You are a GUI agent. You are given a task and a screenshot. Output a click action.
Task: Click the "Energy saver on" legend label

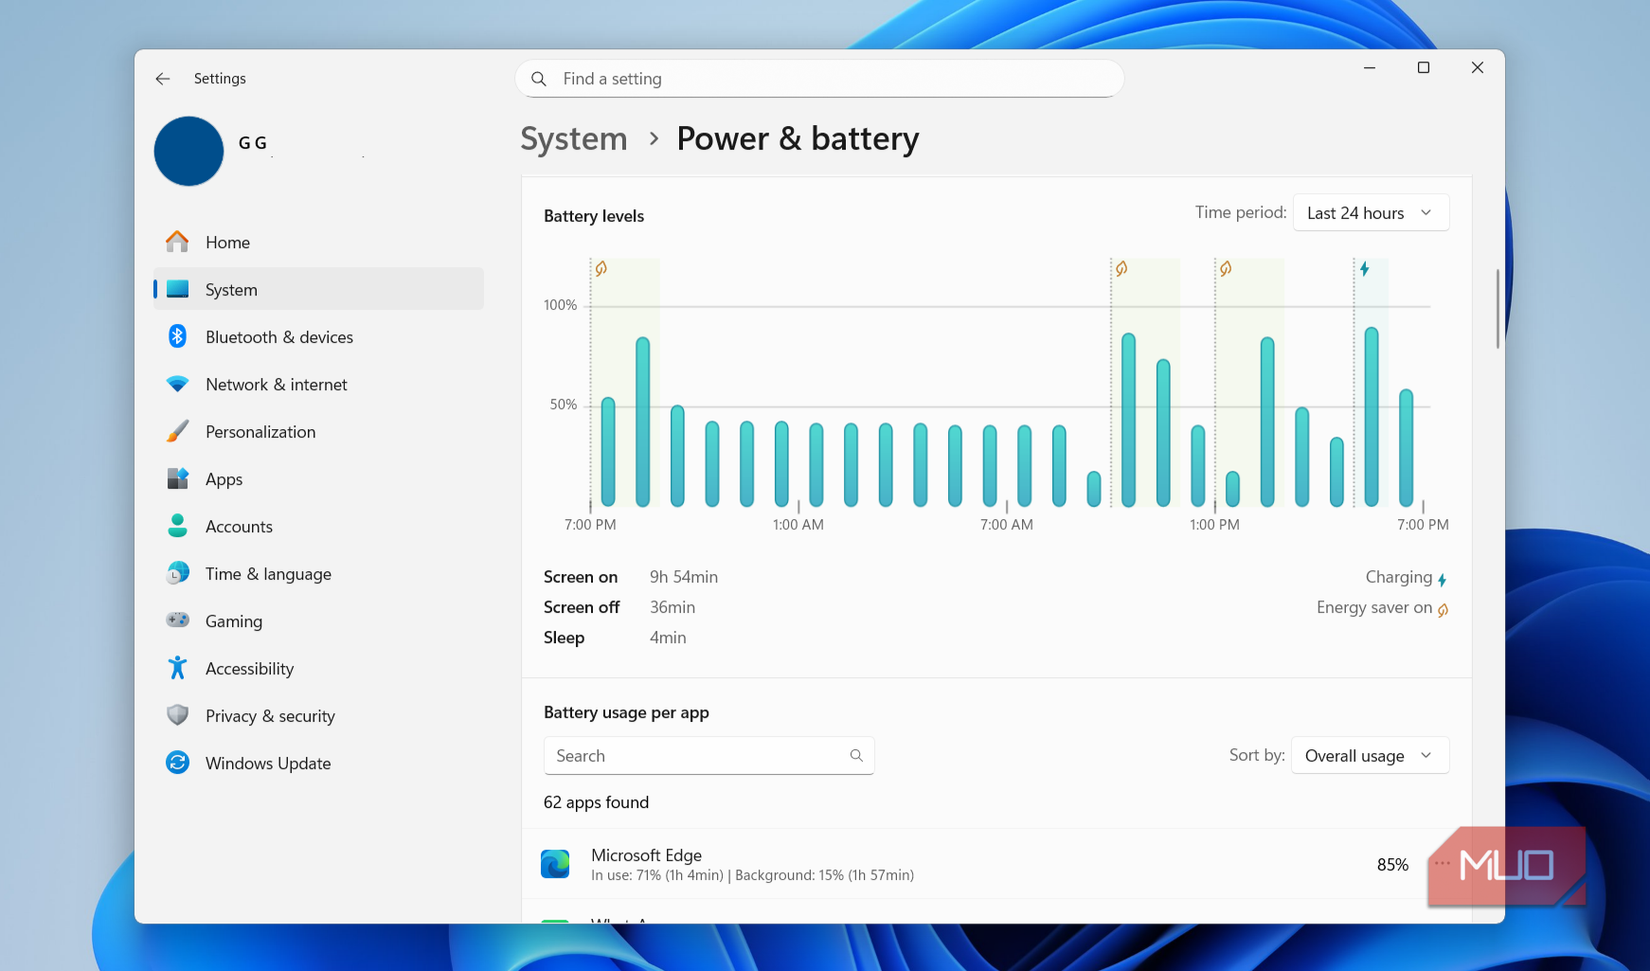click(x=1374, y=608)
